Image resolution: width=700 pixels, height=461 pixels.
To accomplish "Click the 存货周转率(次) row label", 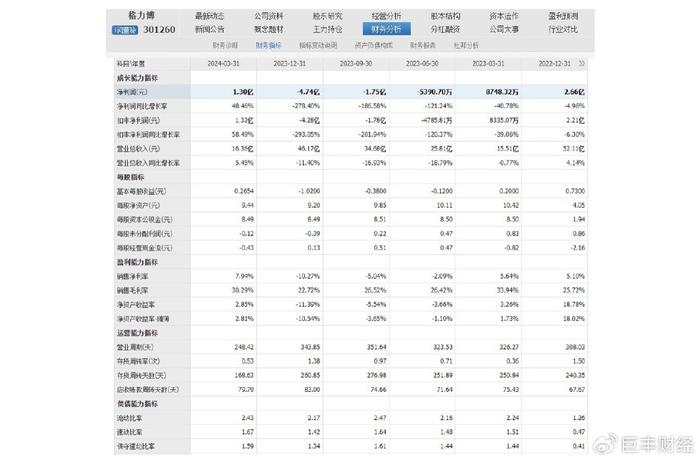I will tap(138, 361).
